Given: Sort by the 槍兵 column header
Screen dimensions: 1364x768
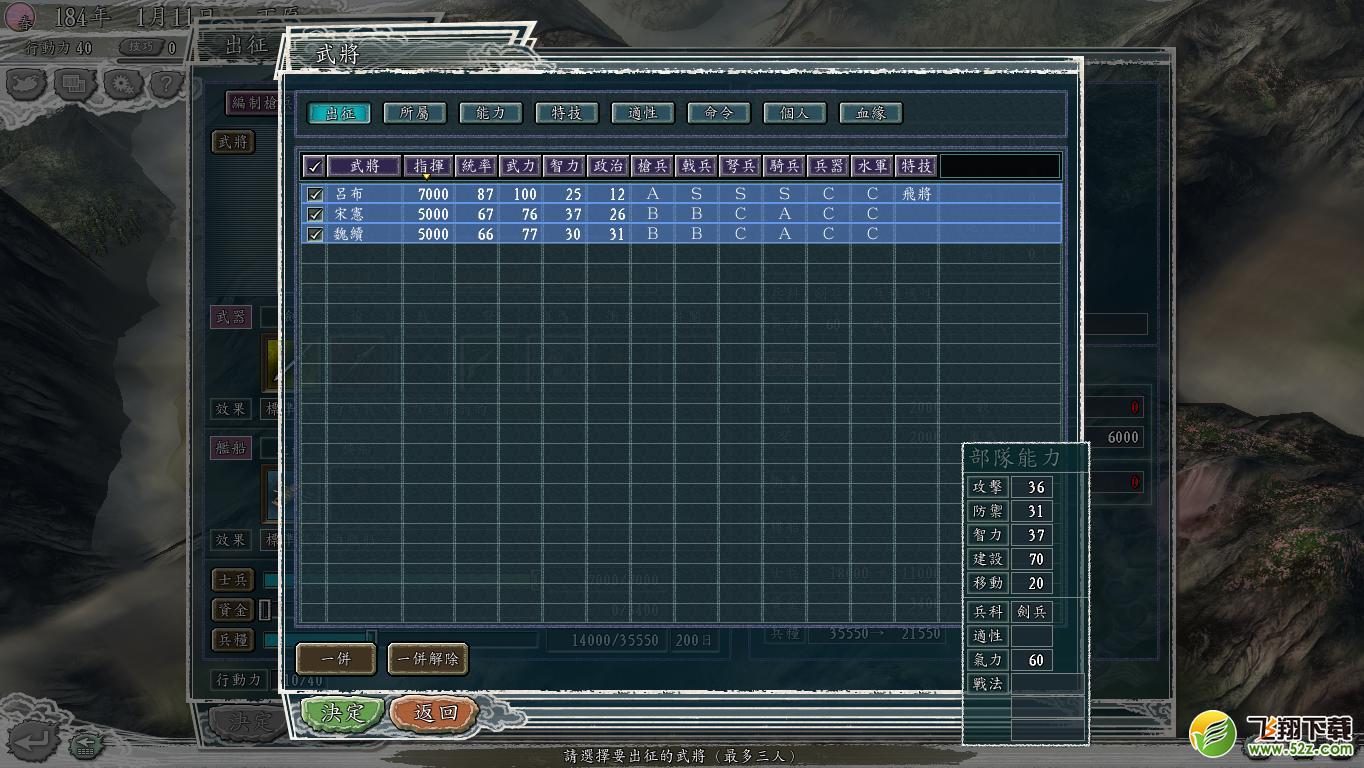Looking at the screenshot, I should 652,166.
